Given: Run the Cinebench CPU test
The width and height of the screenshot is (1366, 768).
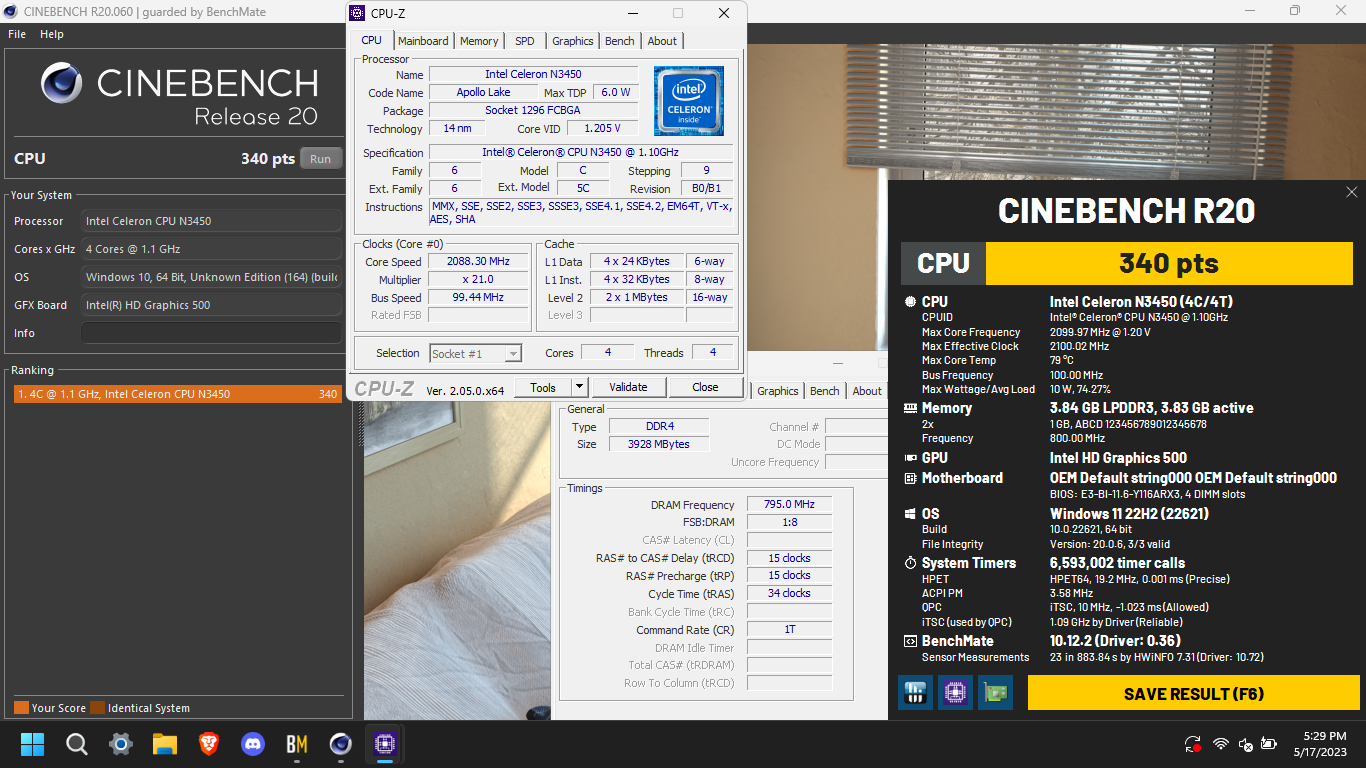Looking at the screenshot, I should pyautogui.click(x=321, y=159).
